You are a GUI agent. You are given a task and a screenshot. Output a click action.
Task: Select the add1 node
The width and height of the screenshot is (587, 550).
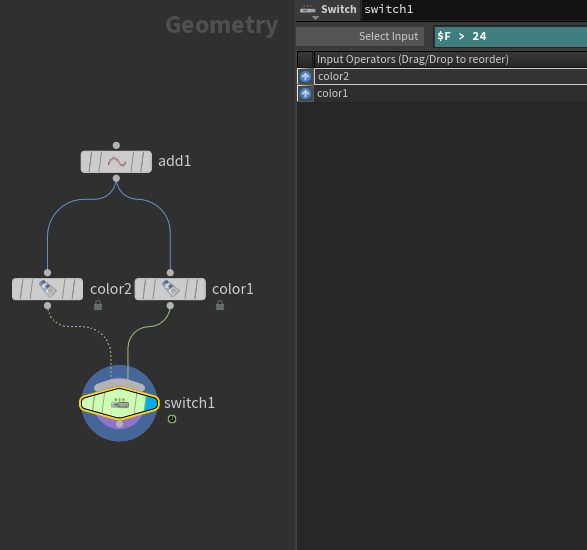(x=116, y=162)
